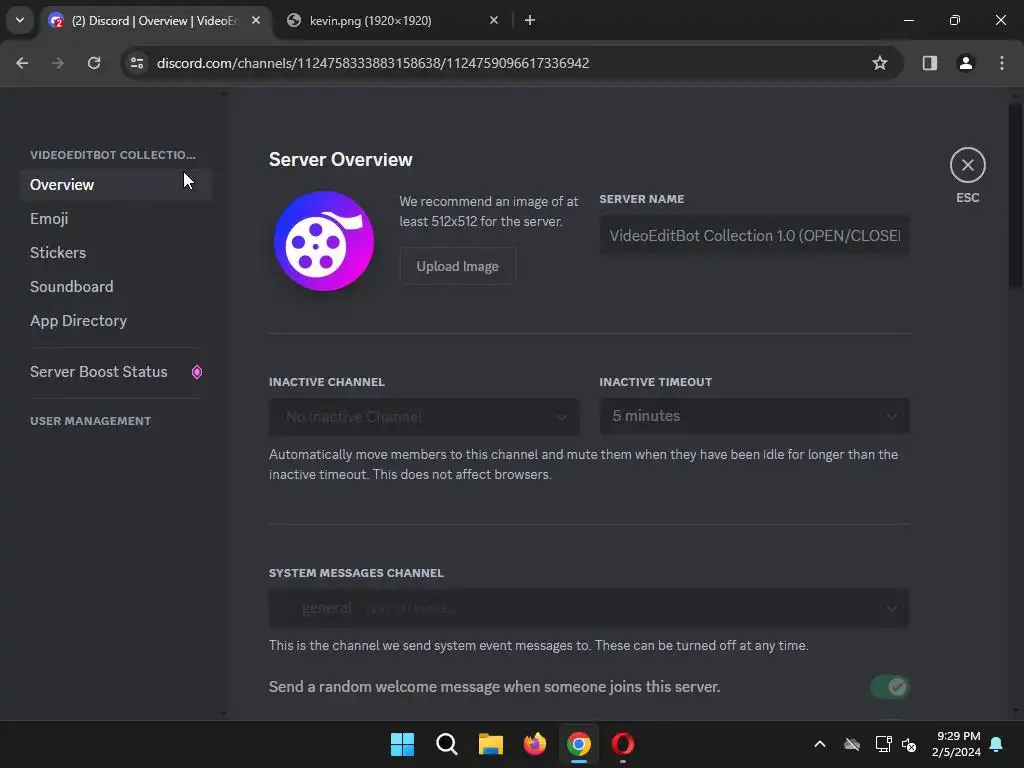Image resolution: width=1024 pixels, height=768 pixels.
Task: Open the System Messages Channel dropdown
Action: pos(588,608)
